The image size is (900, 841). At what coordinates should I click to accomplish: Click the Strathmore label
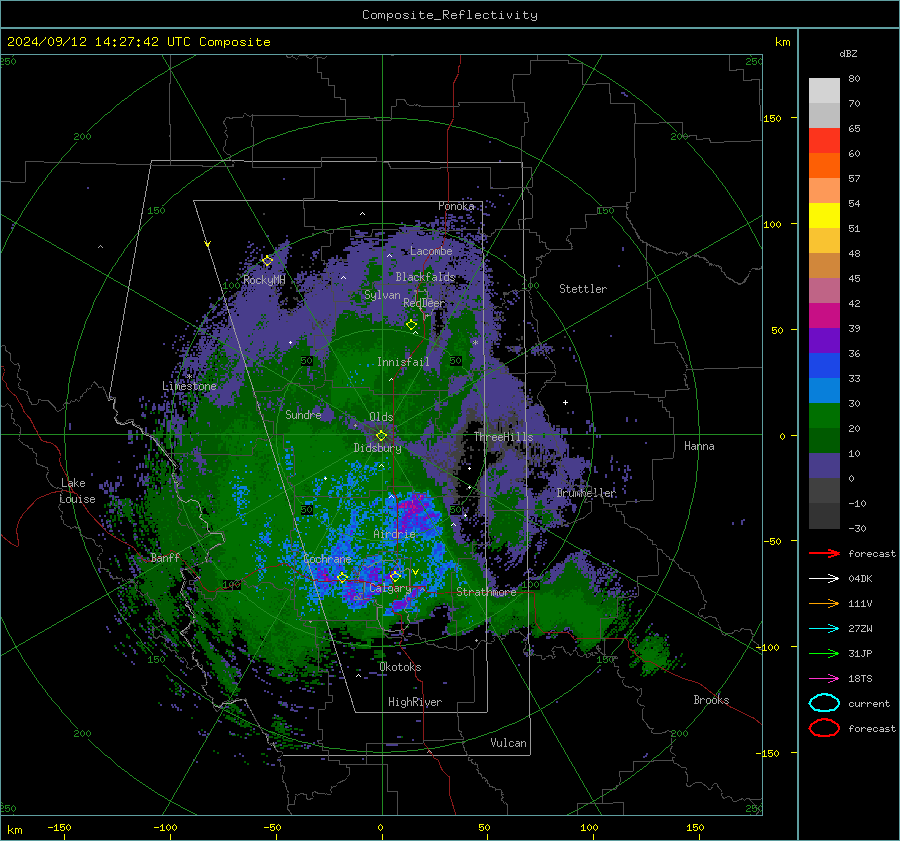pos(486,592)
